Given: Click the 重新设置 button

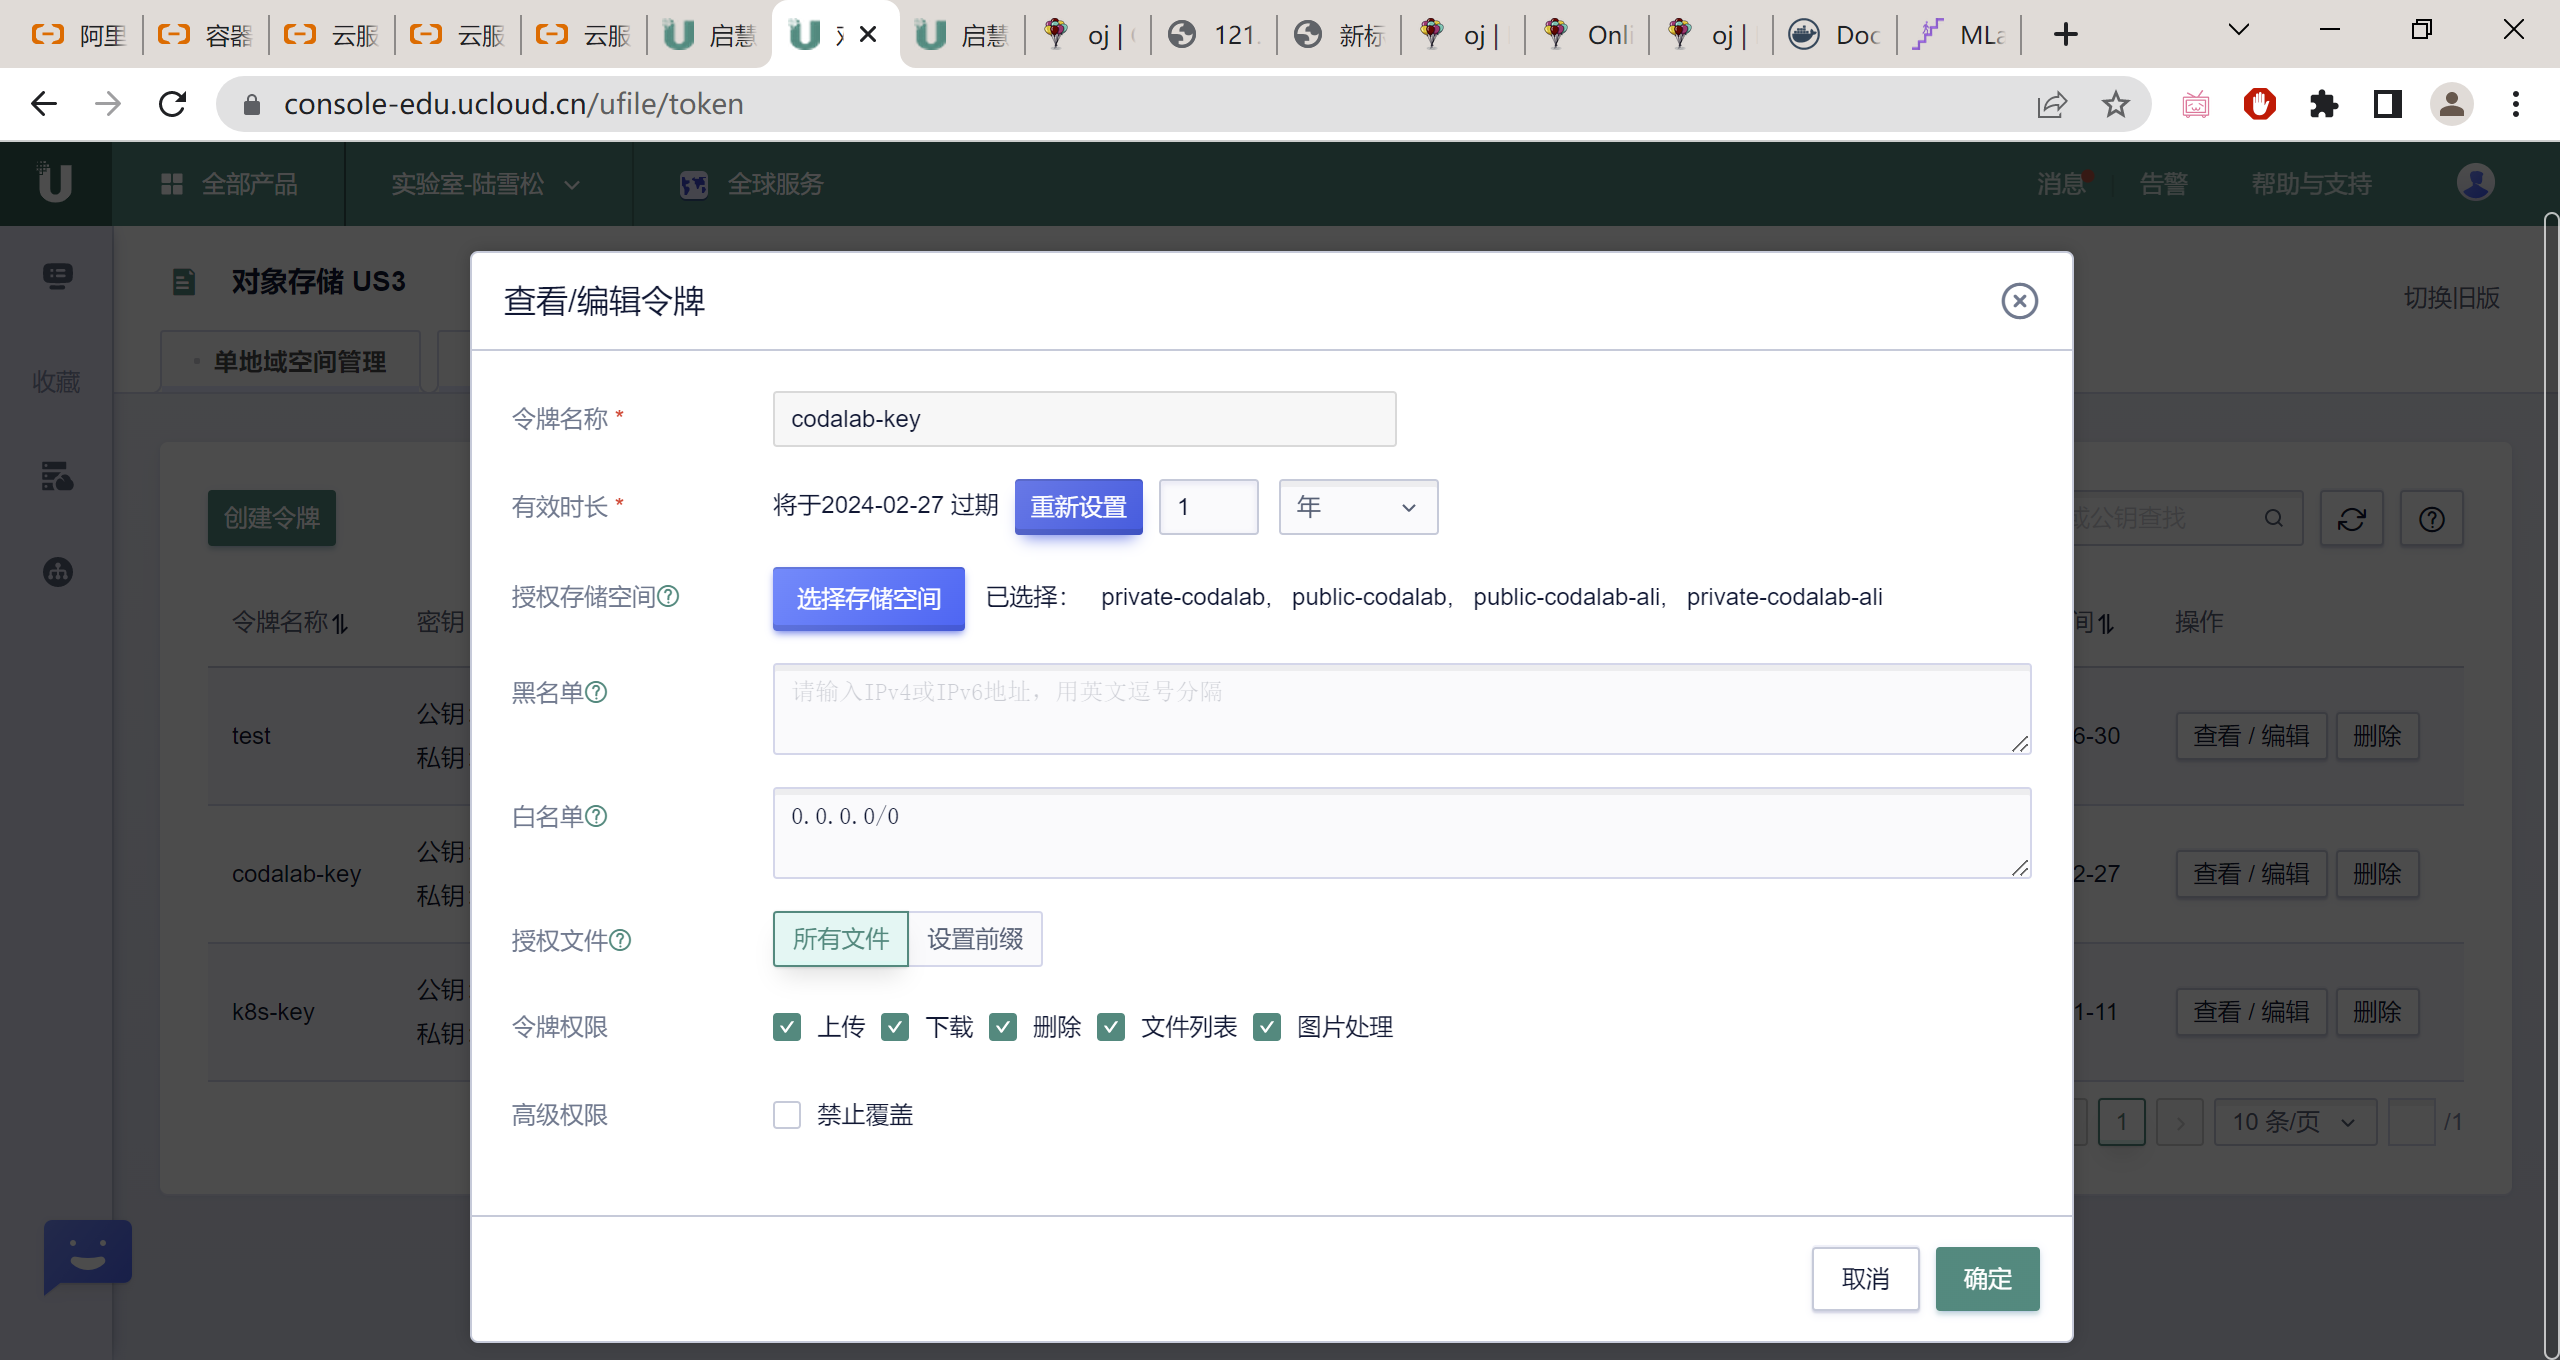Looking at the screenshot, I should (x=1078, y=507).
